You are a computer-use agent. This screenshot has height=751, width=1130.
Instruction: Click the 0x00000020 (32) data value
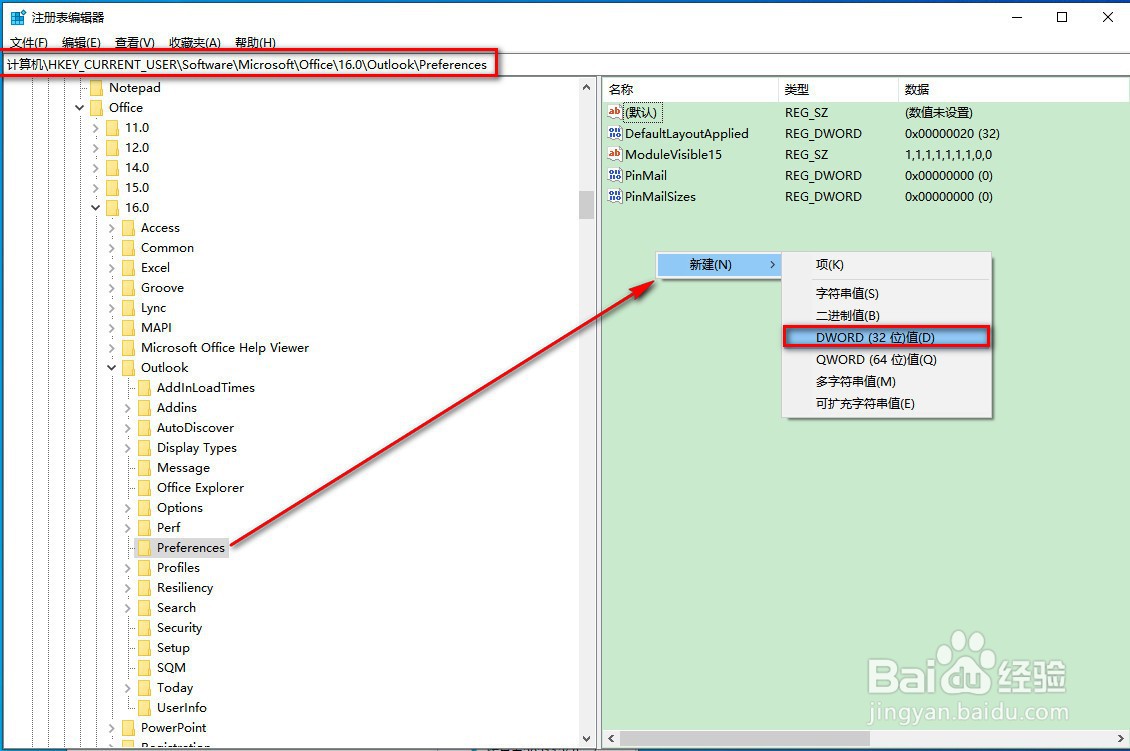pos(952,134)
